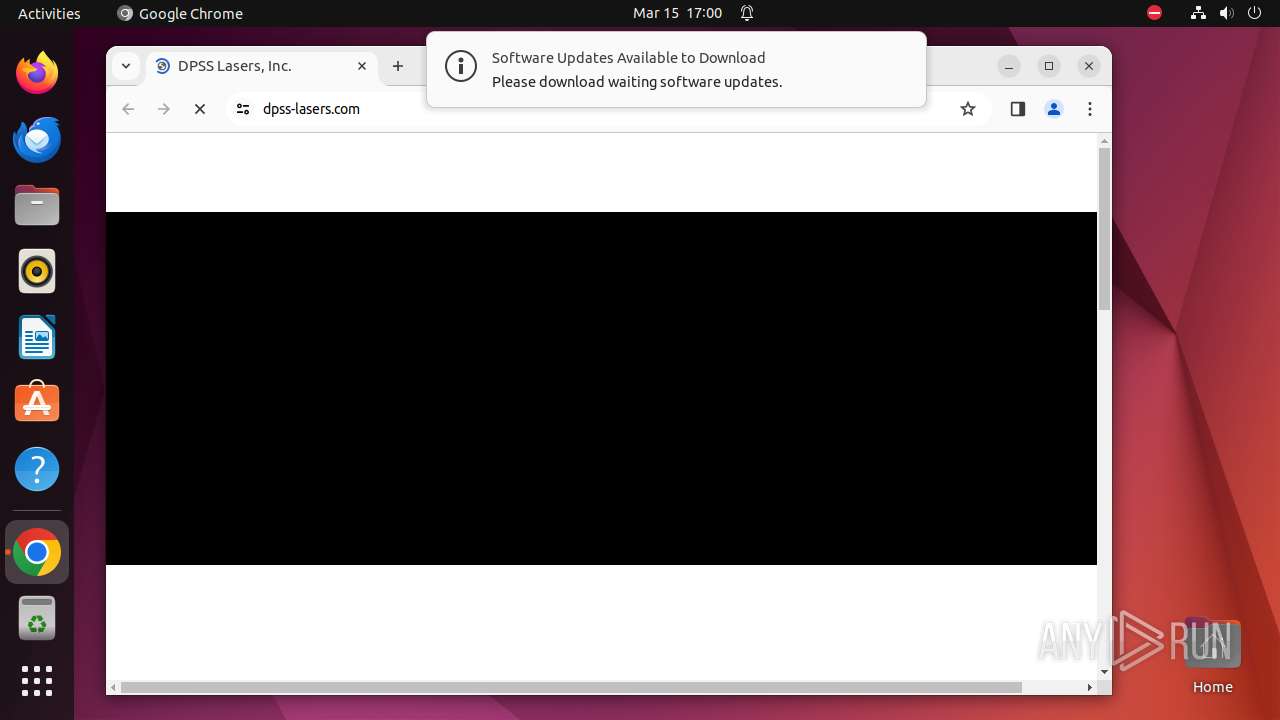Viewport: 1280px width, 720px height.
Task: Open the Home folder desktop icon
Action: (1212, 656)
